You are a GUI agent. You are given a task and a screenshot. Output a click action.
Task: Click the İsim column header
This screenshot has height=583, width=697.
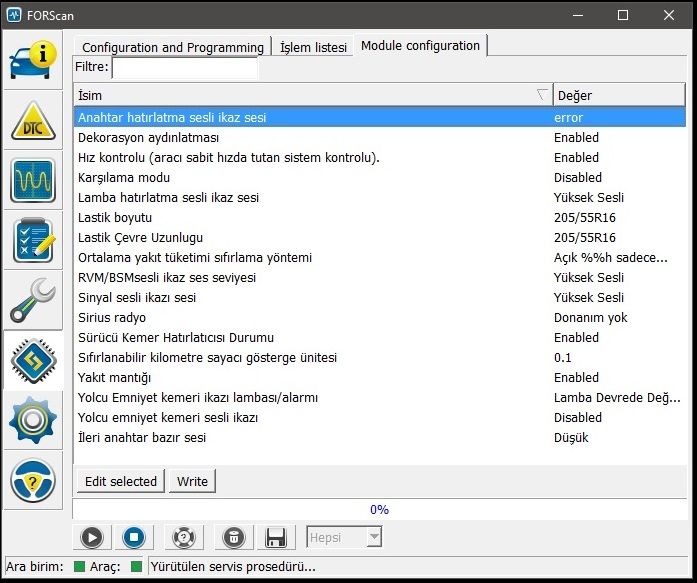(313, 95)
